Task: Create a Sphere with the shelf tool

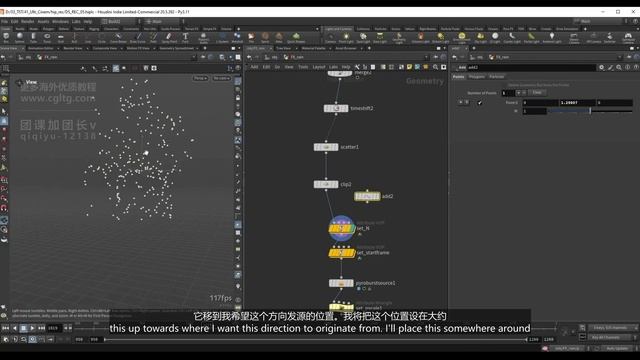Action: [19, 38]
